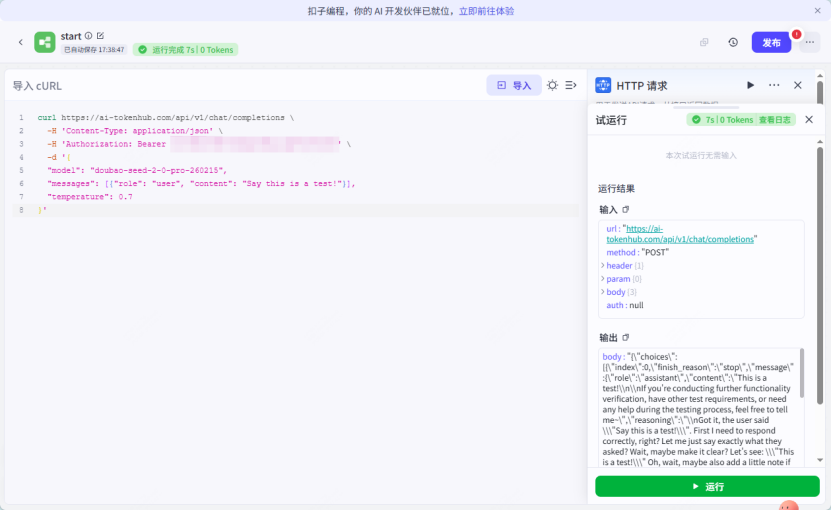This screenshot has width=831, height=510.
Task: Click the back arrow beside the start workflow
Action: point(21,42)
